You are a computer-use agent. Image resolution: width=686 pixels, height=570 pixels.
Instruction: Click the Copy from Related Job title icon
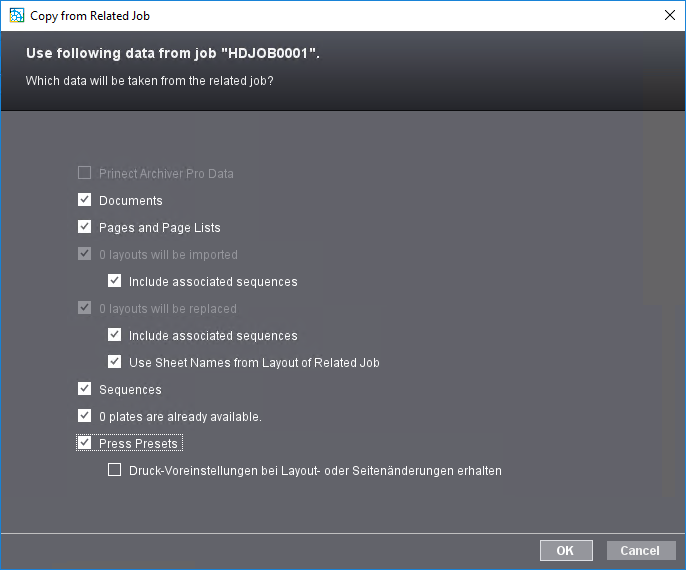pyautogui.click(x=15, y=15)
